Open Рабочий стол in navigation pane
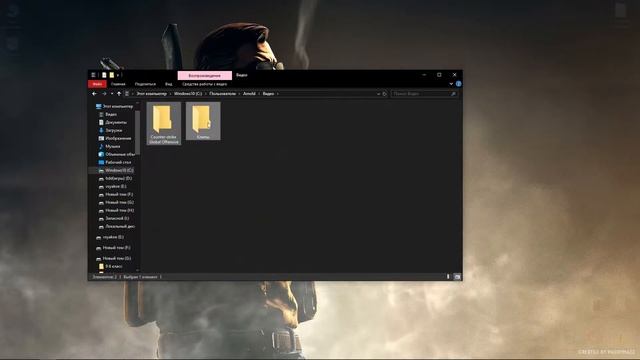This screenshot has width=640, height=360. 115,162
